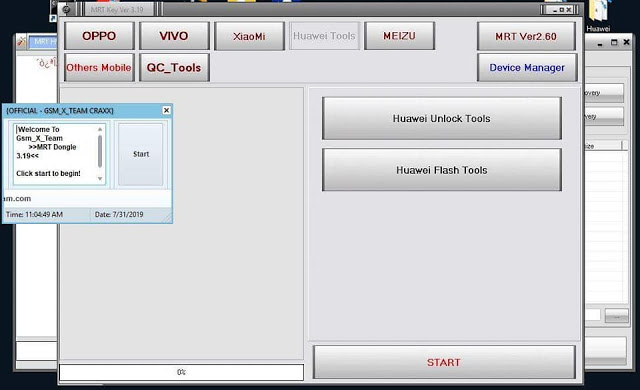The image size is (640, 390).
Task: Click the MRT Key title bar icon
Action: click(66, 9)
